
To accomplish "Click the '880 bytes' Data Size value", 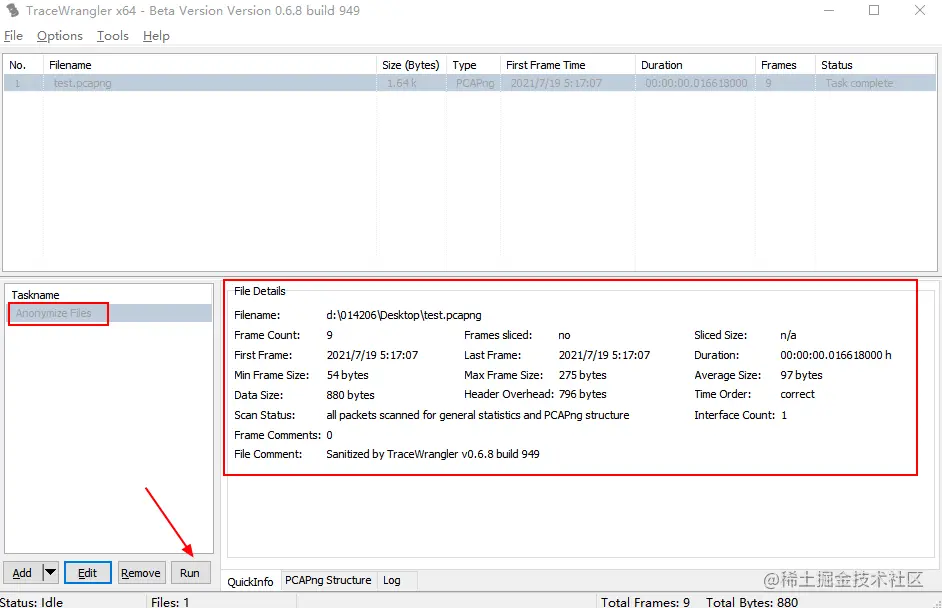I will (350, 395).
